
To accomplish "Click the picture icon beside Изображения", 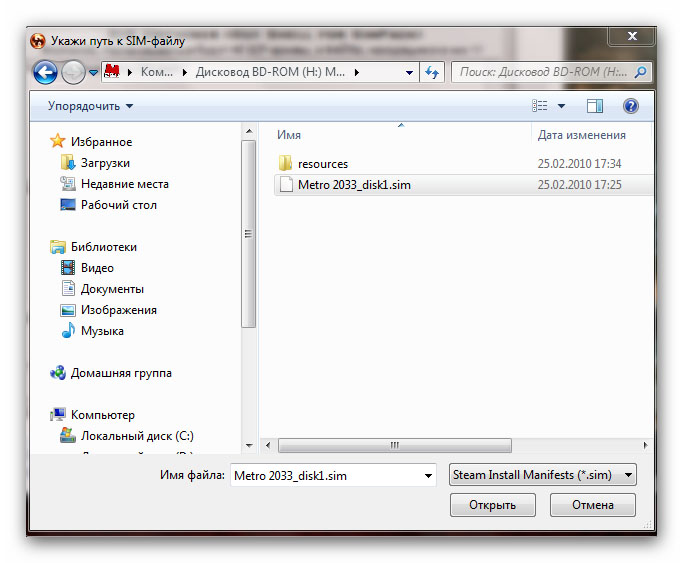I will pos(68,310).
